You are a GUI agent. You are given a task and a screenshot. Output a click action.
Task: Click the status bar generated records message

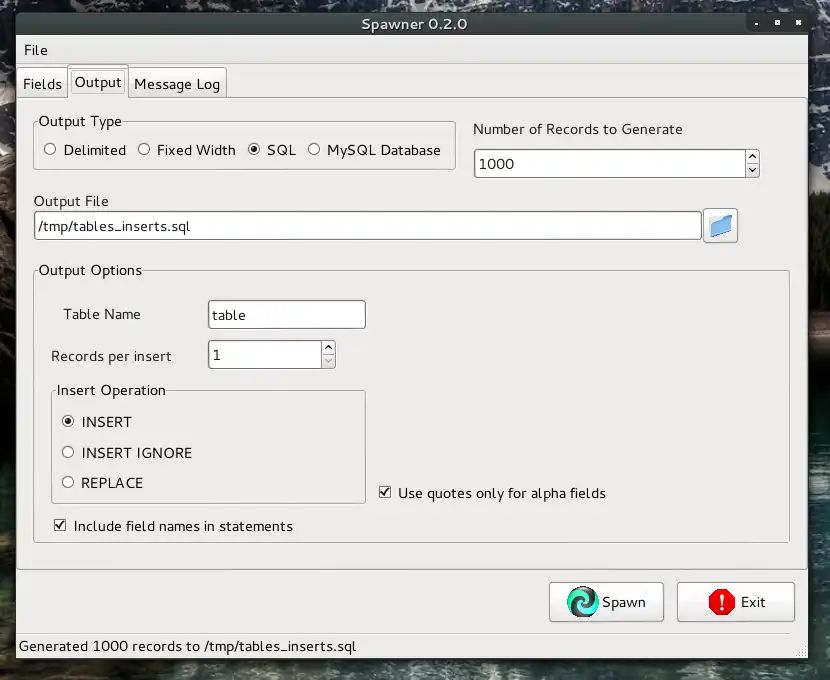pos(187,647)
